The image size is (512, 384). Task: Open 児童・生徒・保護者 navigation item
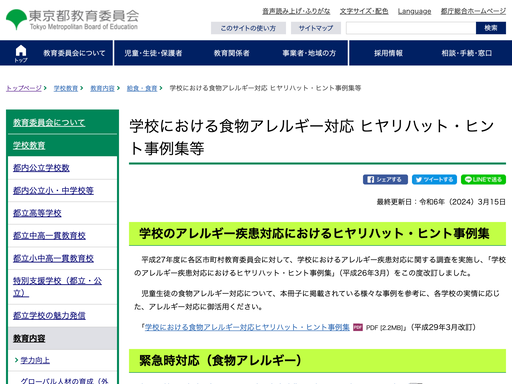153,53
